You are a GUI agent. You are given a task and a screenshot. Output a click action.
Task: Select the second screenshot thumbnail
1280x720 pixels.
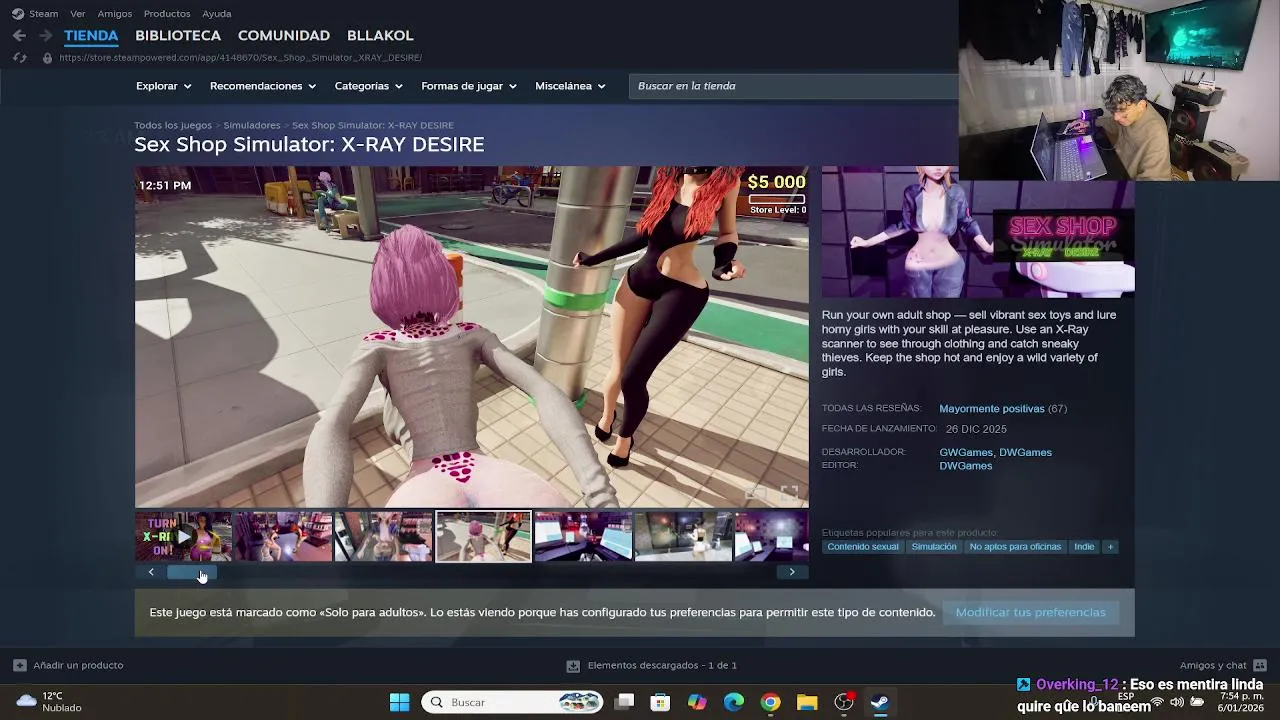tap(283, 537)
